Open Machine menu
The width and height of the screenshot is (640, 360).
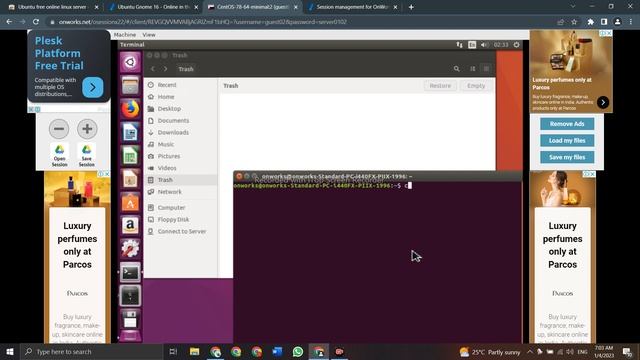124,35
